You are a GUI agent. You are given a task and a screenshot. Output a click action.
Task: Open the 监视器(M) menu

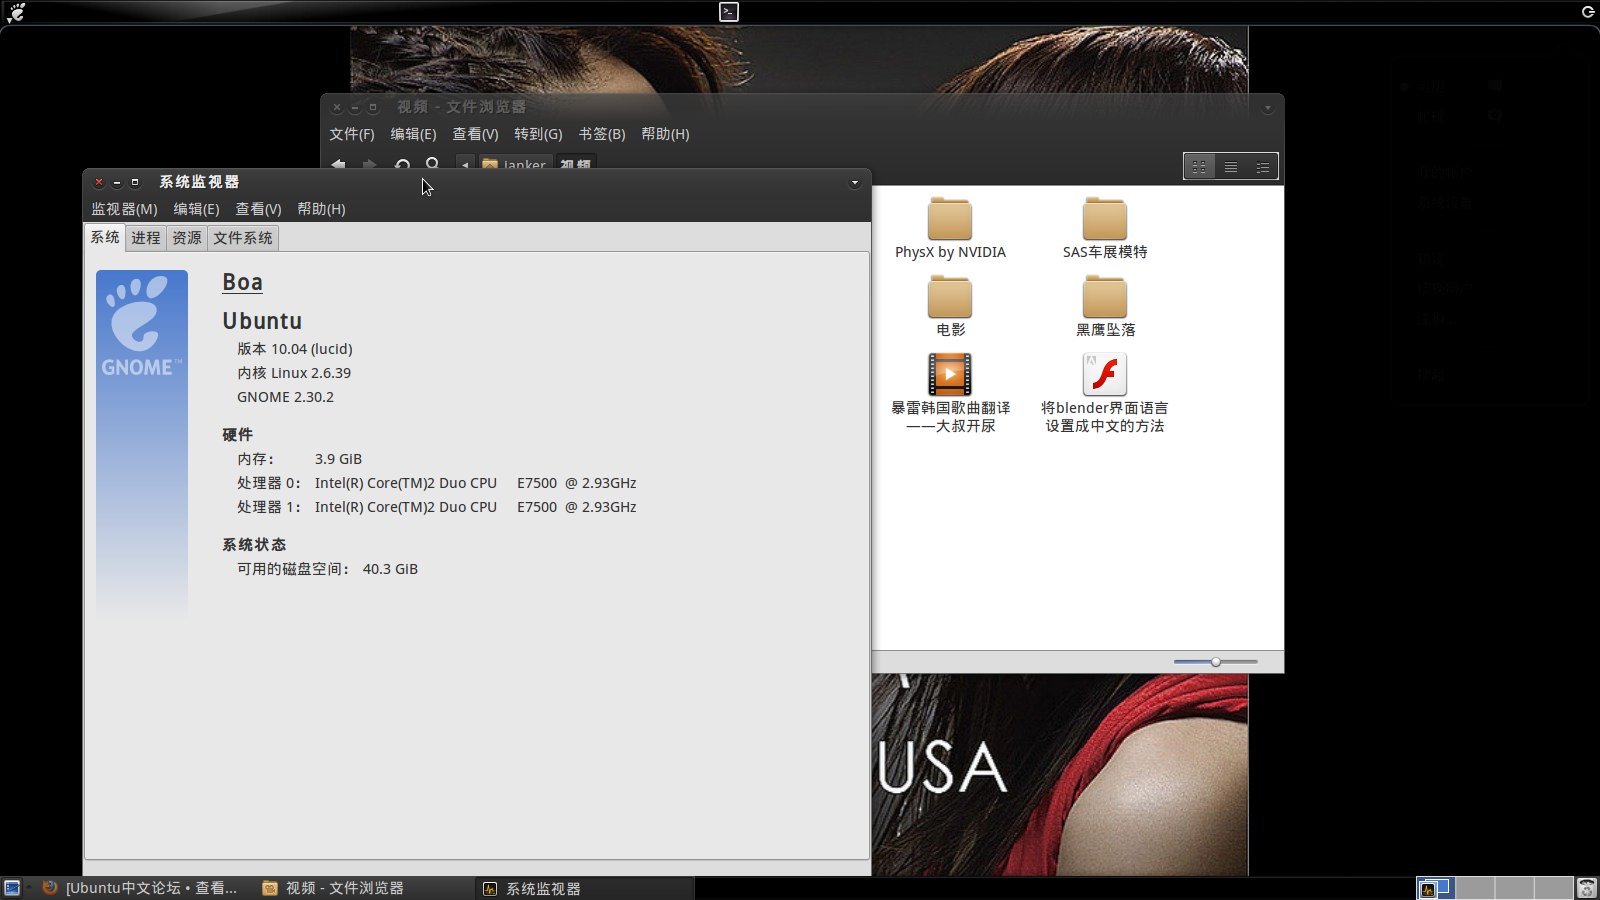(124, 209)
